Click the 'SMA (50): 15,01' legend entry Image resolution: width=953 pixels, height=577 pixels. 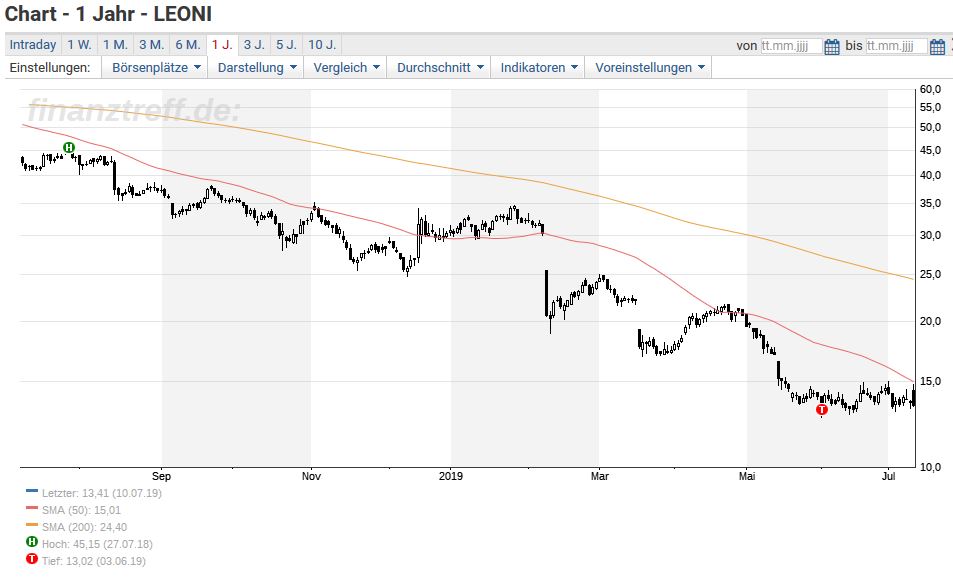[81, 510]
